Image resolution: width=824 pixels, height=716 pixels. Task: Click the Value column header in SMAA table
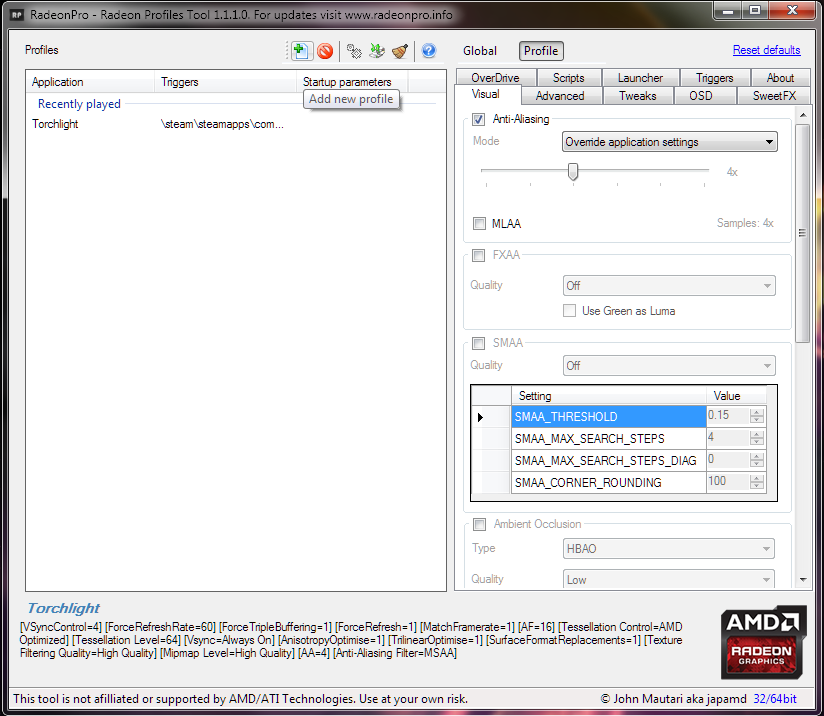pos(736,396)
